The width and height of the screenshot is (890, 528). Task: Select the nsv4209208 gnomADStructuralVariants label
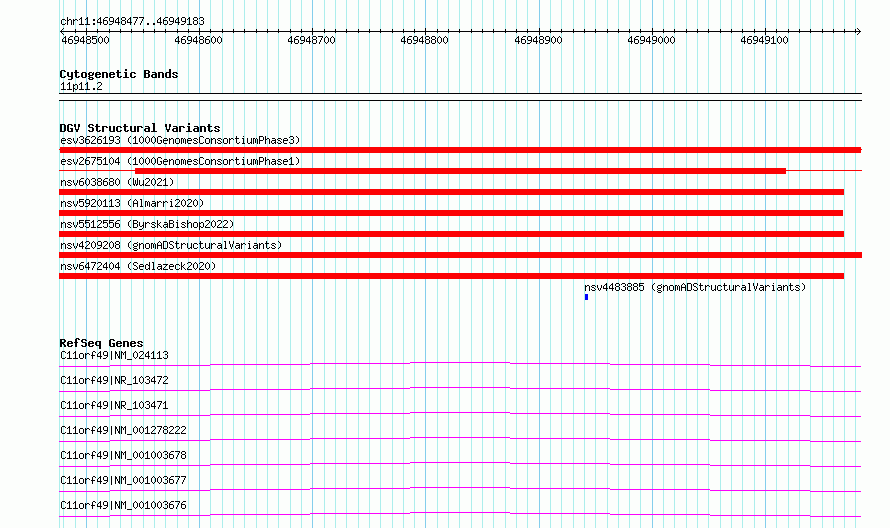point(171,245)
